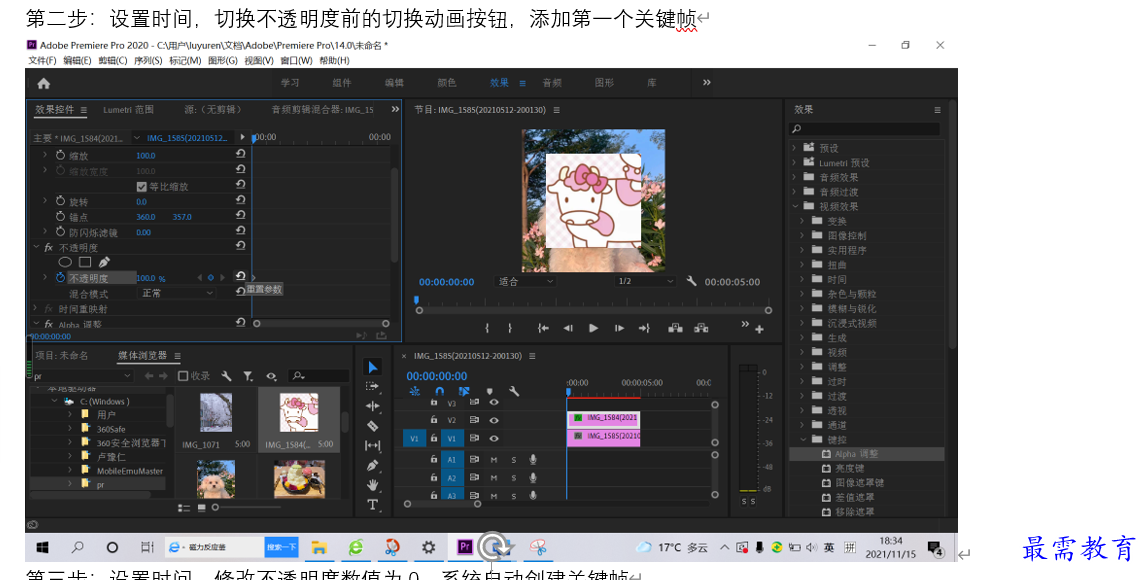
Task: Open the File menu
Action: [x=42, y=61]
